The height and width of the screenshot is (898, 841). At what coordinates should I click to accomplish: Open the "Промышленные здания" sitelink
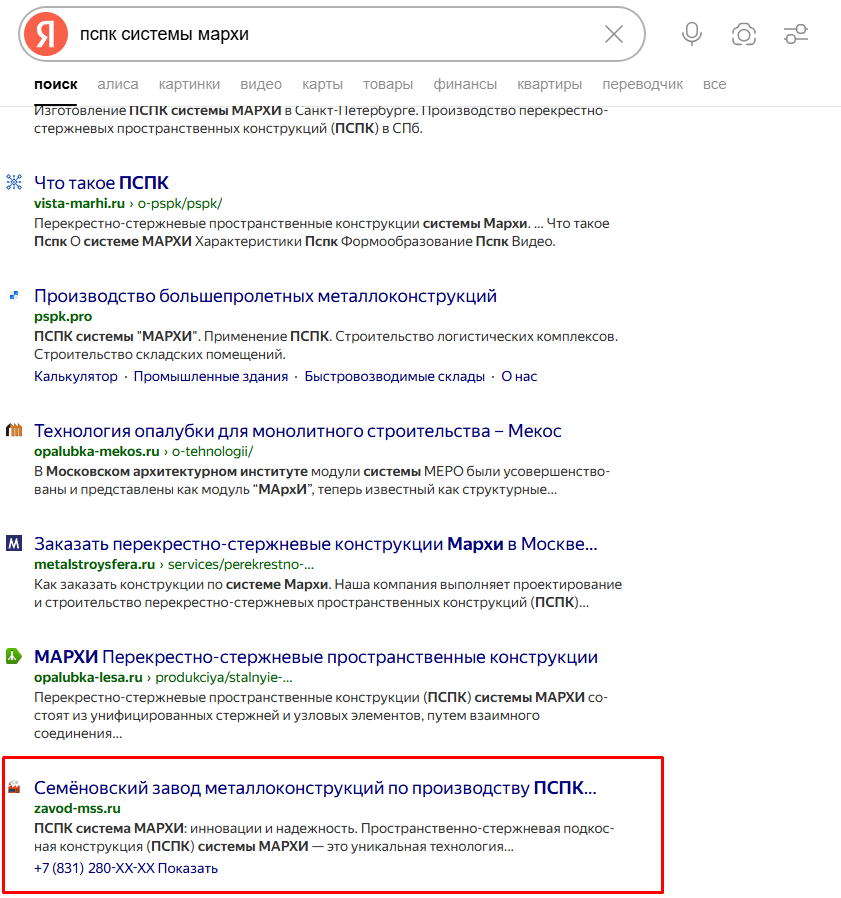click(x=211, y=376)
